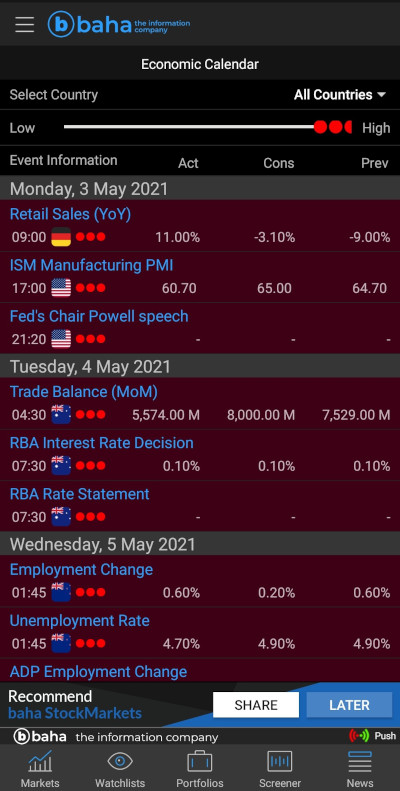
Task: Set importance slider at the red dots
Action: pos(333,127)
